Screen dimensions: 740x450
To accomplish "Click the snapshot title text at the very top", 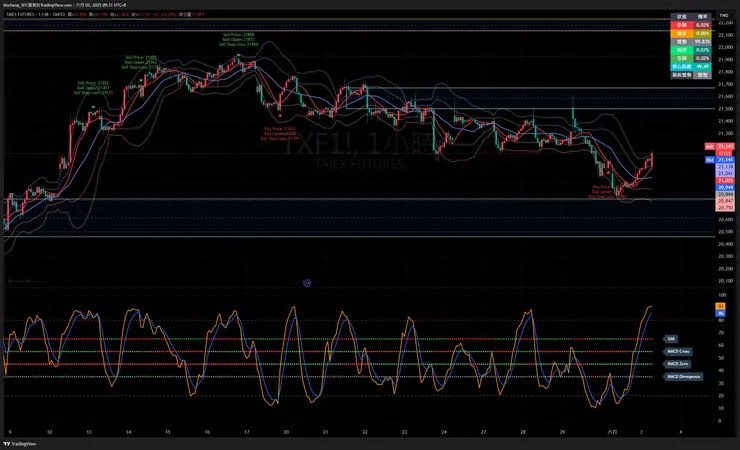I will 65,5.
